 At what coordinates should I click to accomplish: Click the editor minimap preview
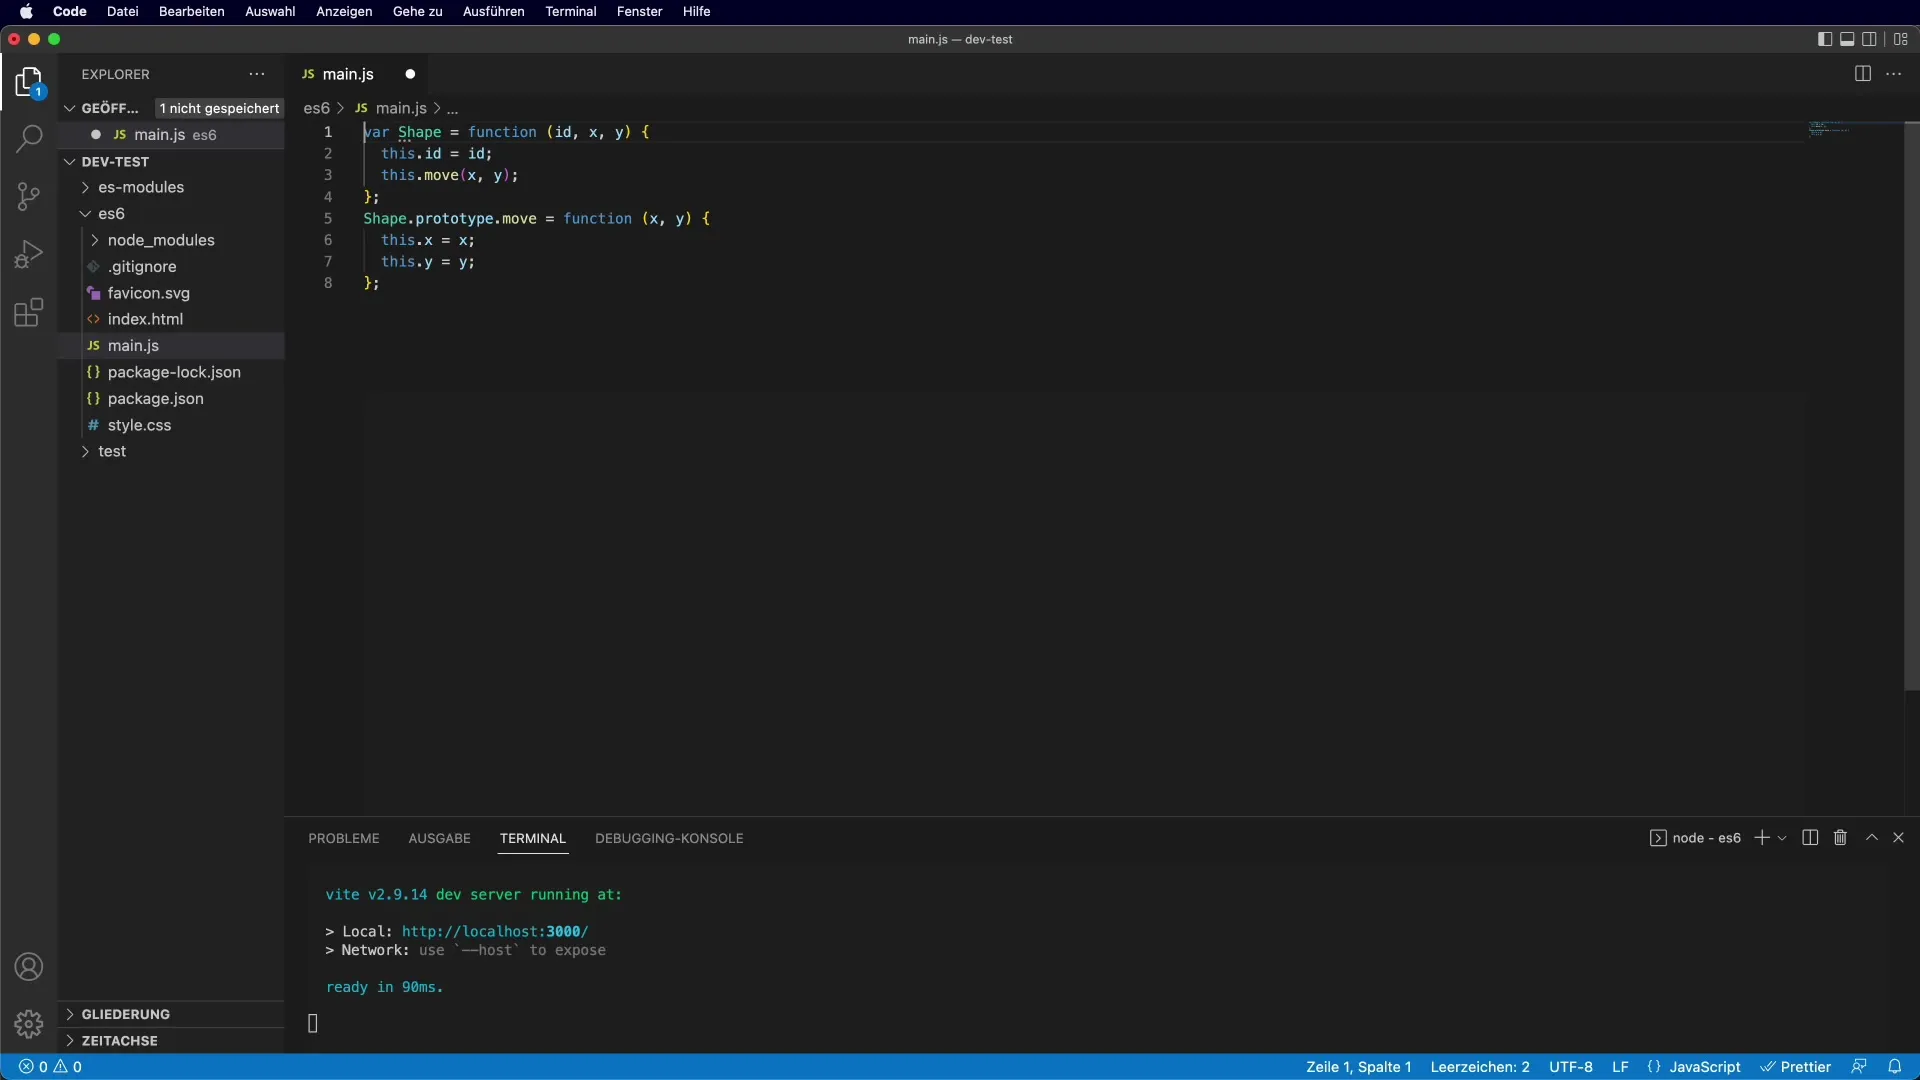pos(1829,128)
